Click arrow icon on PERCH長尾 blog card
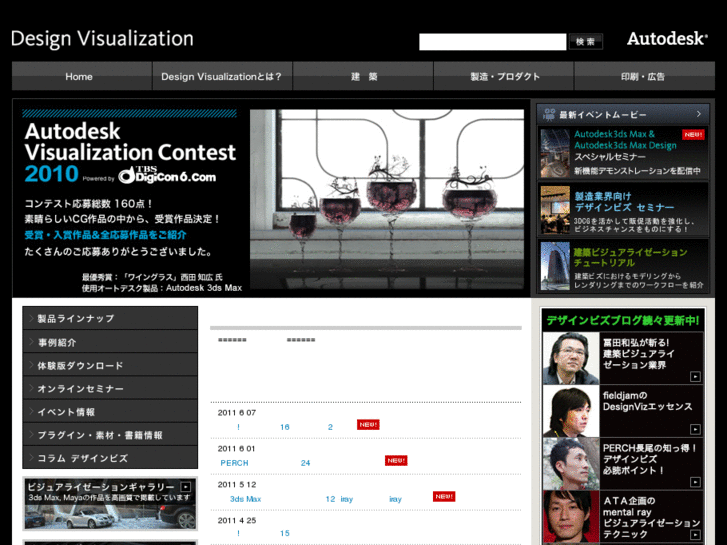This screenshot has width=727, height=545. [695, 482]
